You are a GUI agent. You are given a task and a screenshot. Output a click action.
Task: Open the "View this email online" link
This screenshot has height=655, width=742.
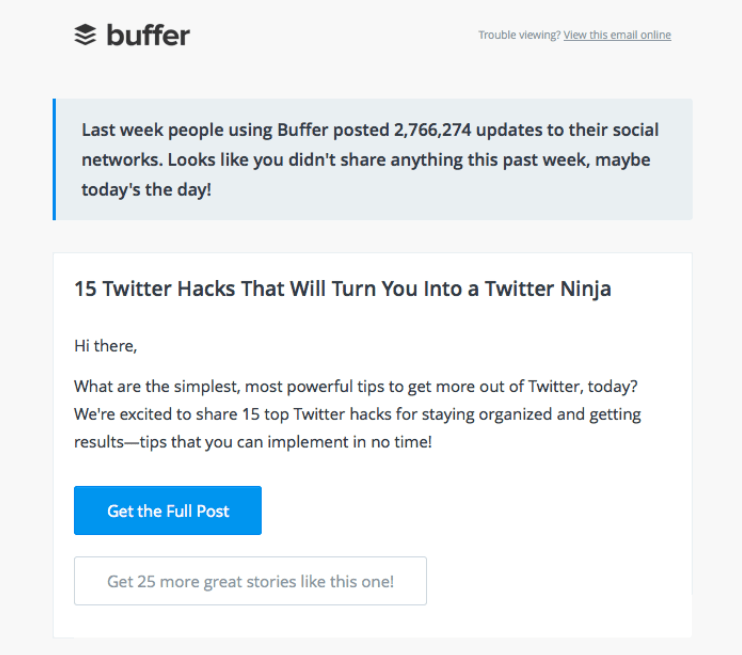click(x=617, y=35)
